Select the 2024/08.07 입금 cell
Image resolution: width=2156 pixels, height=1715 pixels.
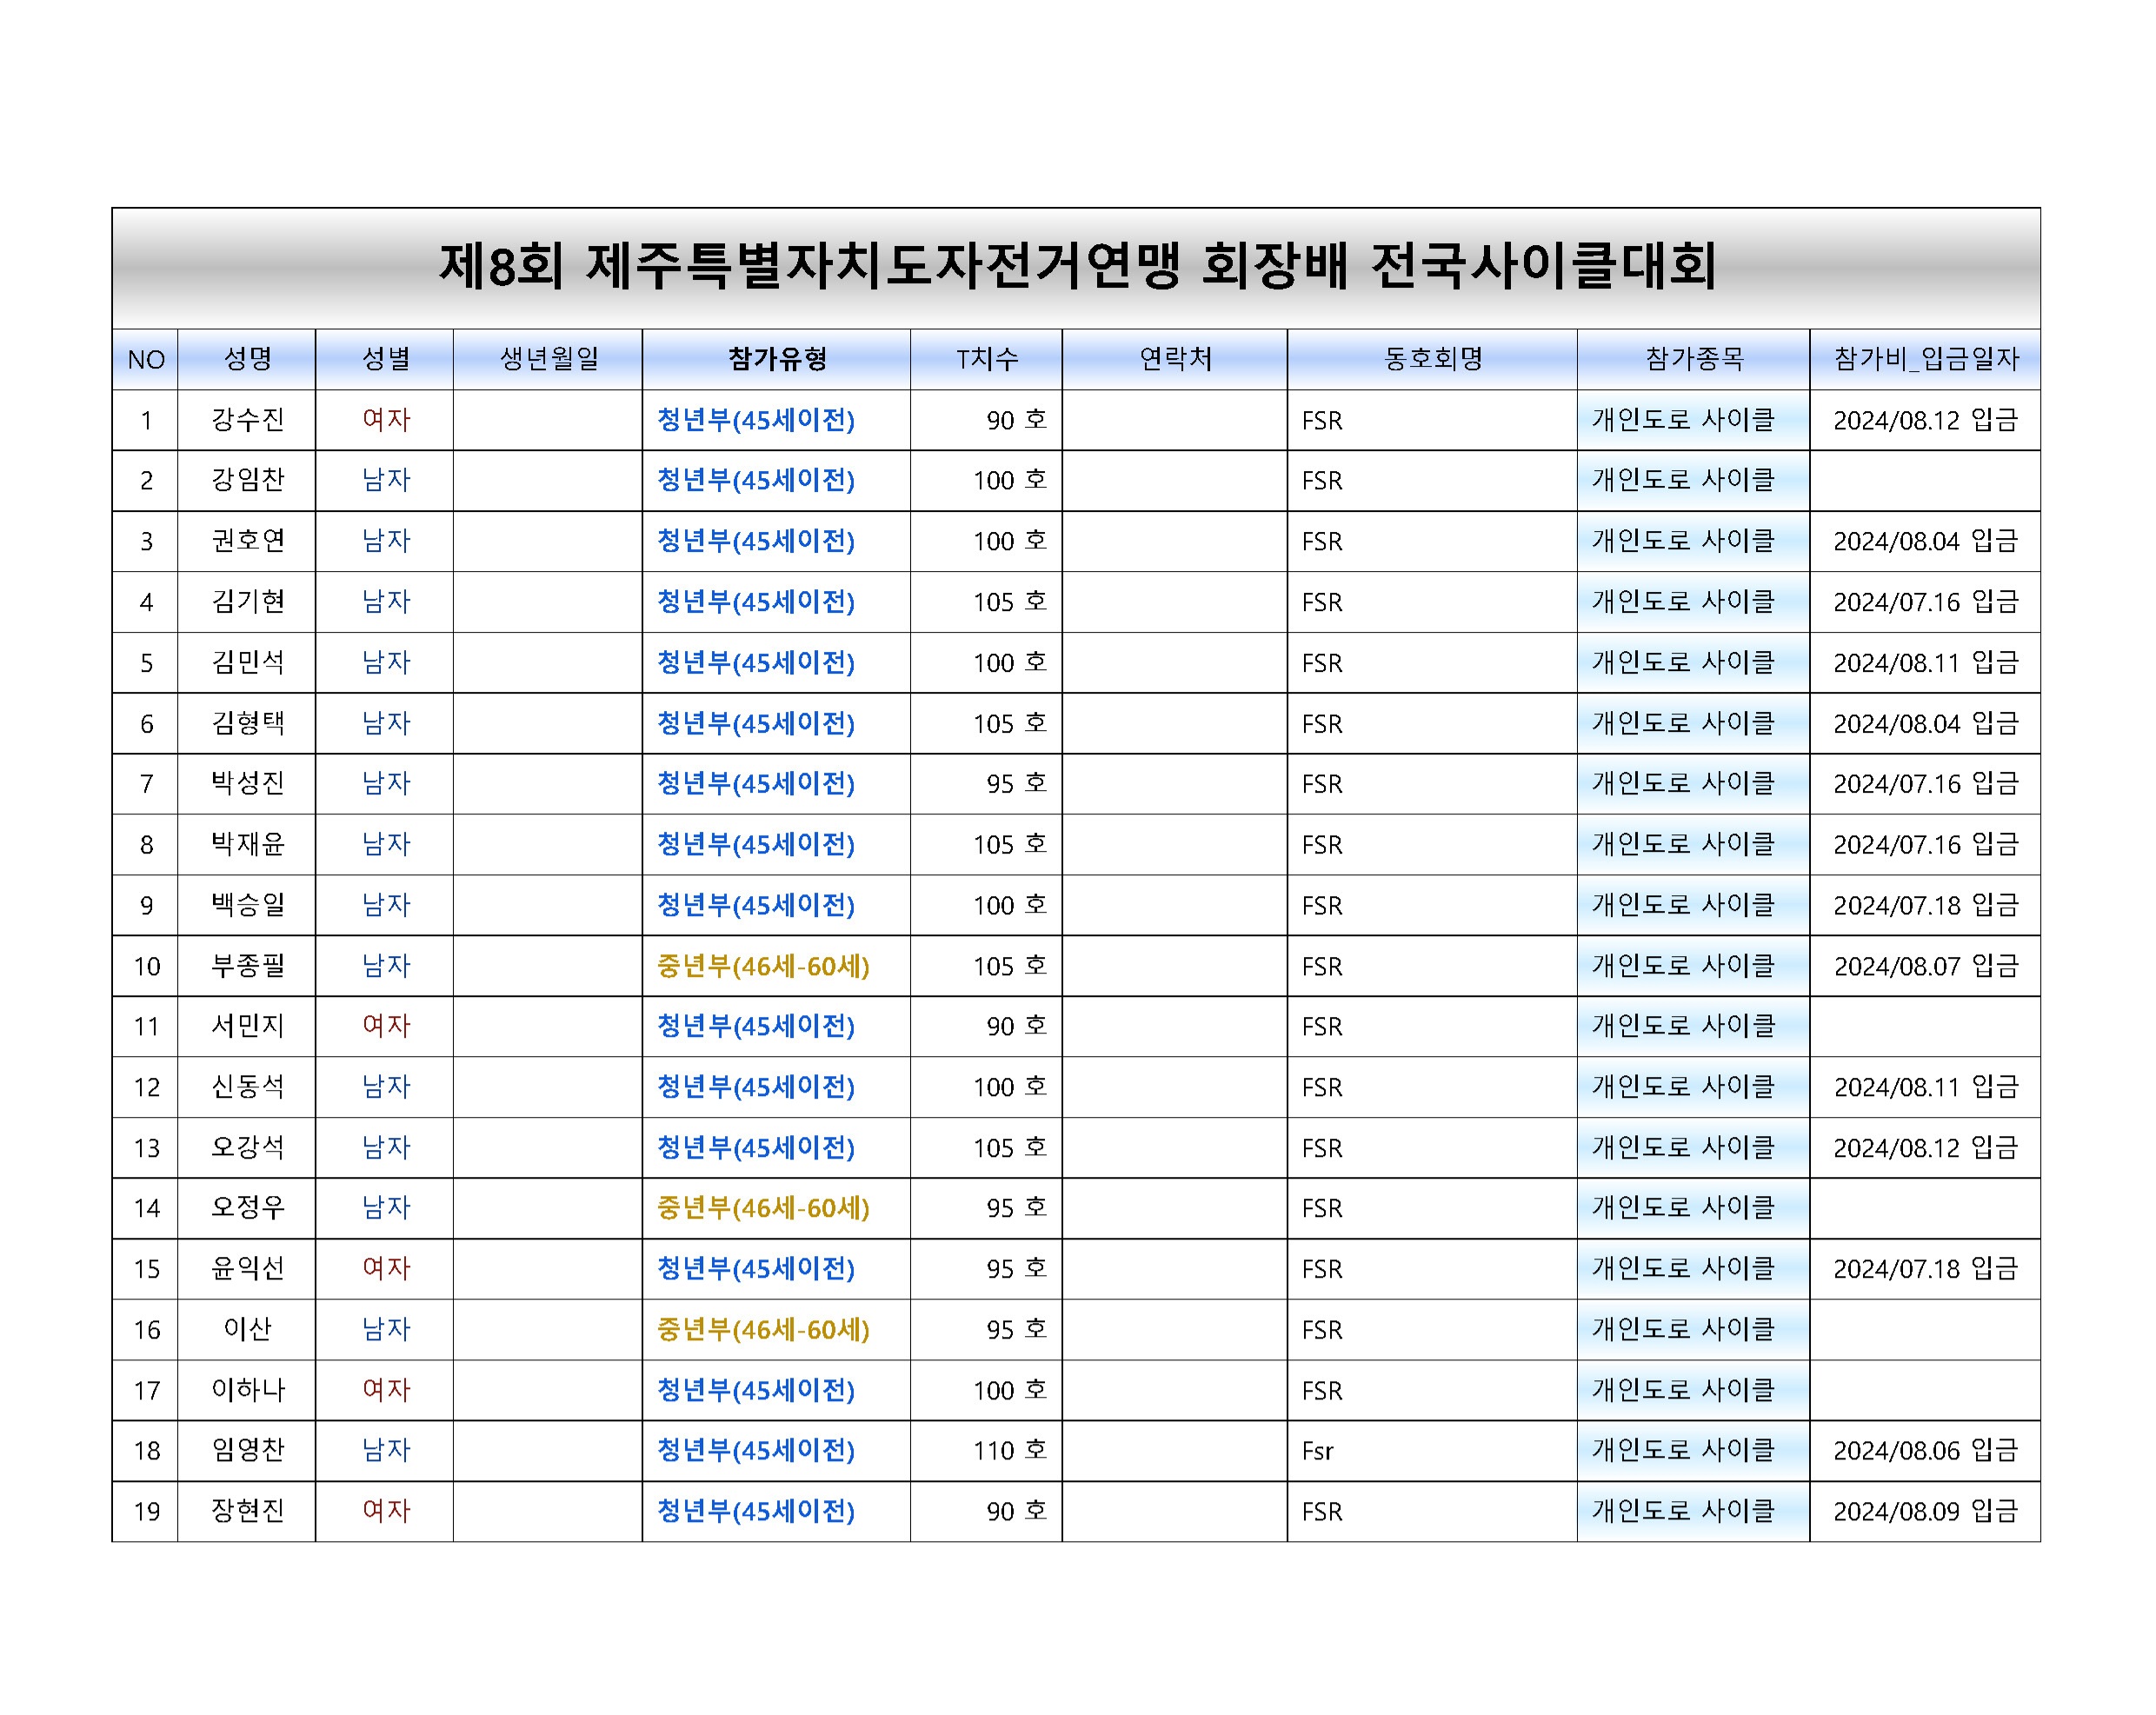[x=1926, y=967]
